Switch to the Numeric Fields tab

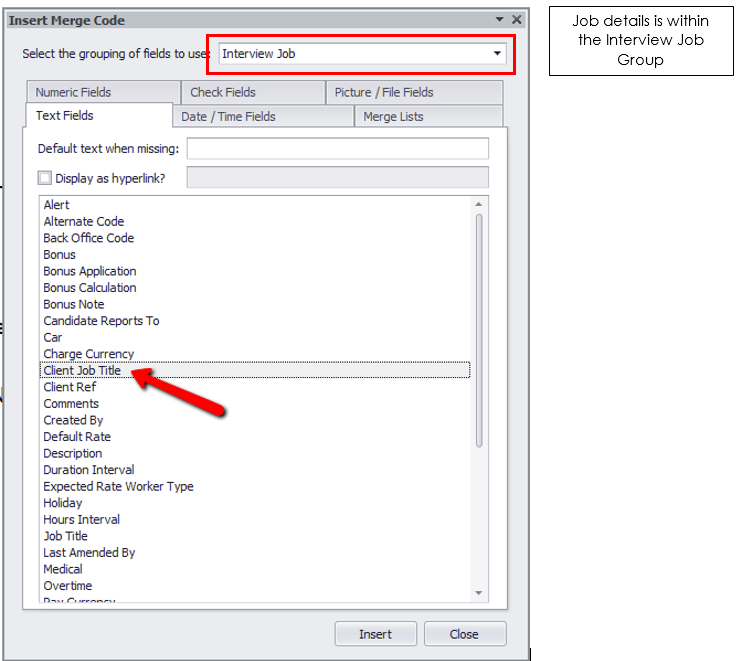(73, 92)
